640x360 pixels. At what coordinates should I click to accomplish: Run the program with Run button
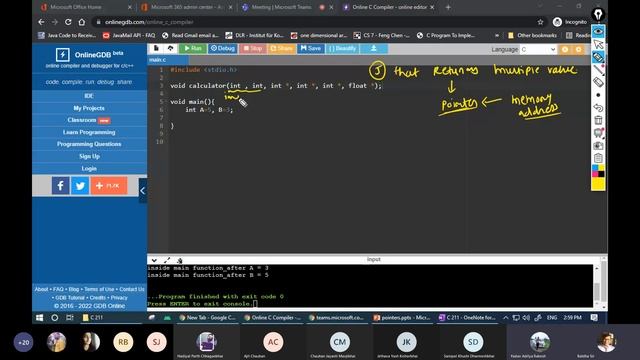point(193,49)
